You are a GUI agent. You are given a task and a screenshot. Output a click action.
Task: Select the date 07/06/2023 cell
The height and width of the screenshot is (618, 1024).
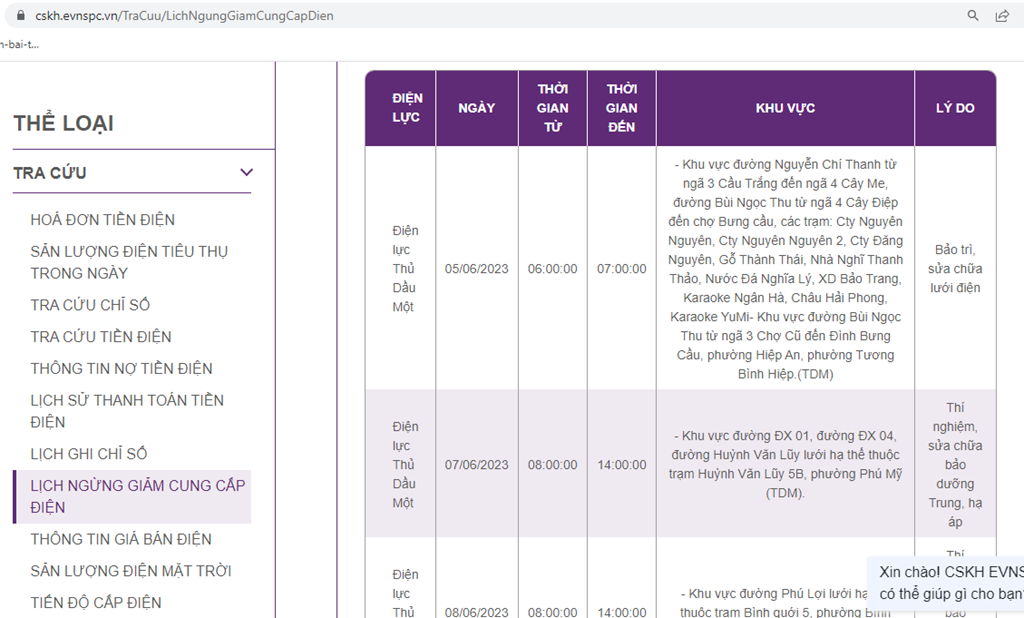click(x=477, y=464)
